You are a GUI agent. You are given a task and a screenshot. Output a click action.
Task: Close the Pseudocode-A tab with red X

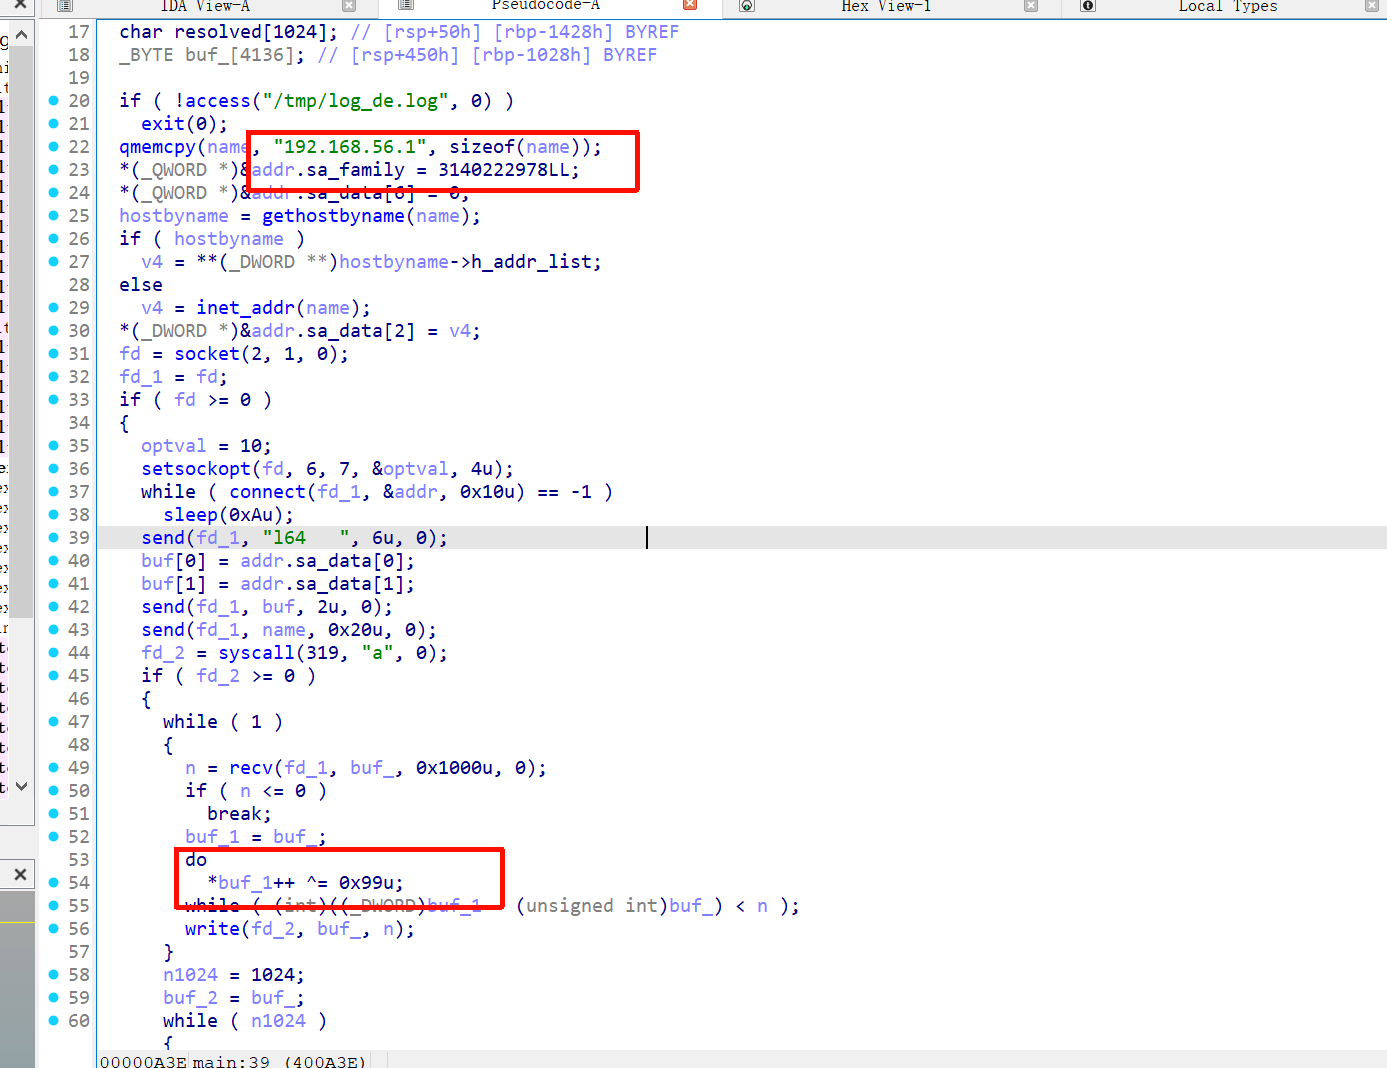pos(690,6)
